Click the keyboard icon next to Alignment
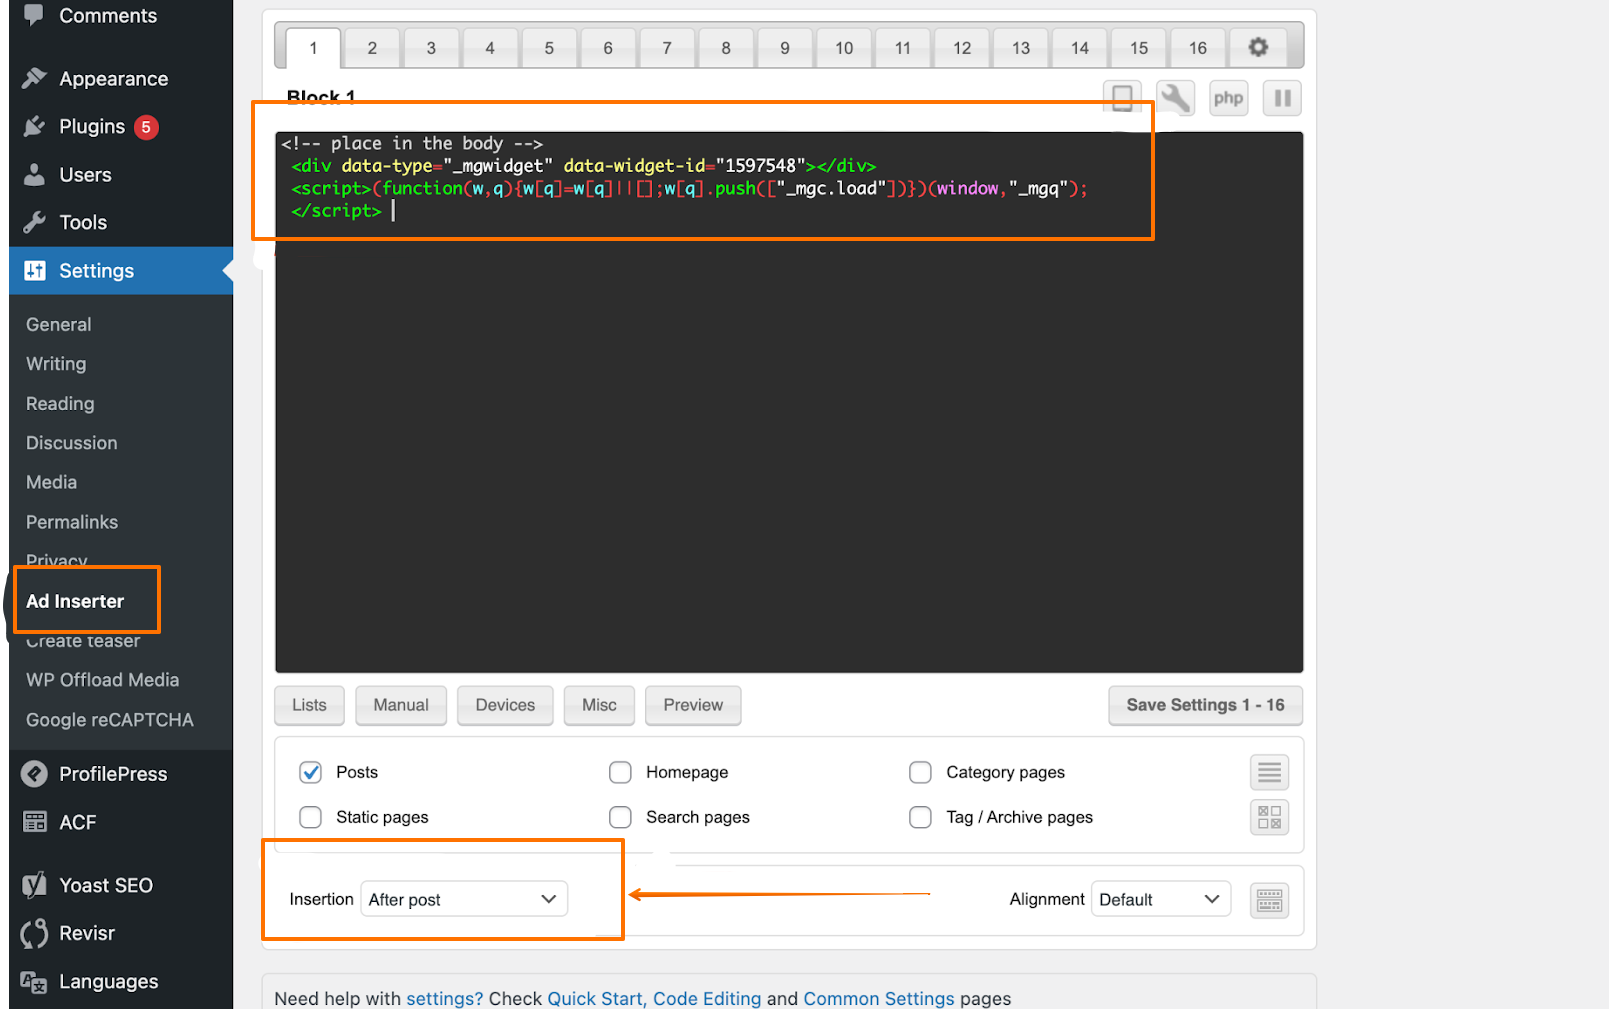Viewport: 1609px width, 1009px height. tap(1269, 899)
